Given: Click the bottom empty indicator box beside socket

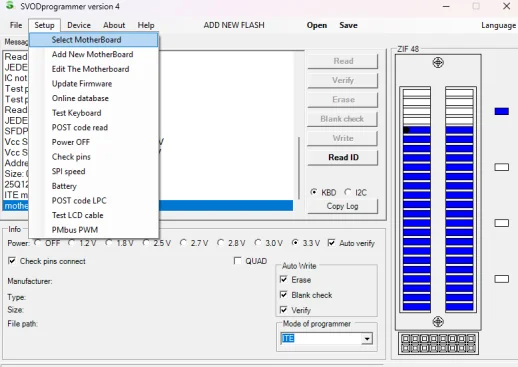Looking at the screenshot, I should (501, 279).
